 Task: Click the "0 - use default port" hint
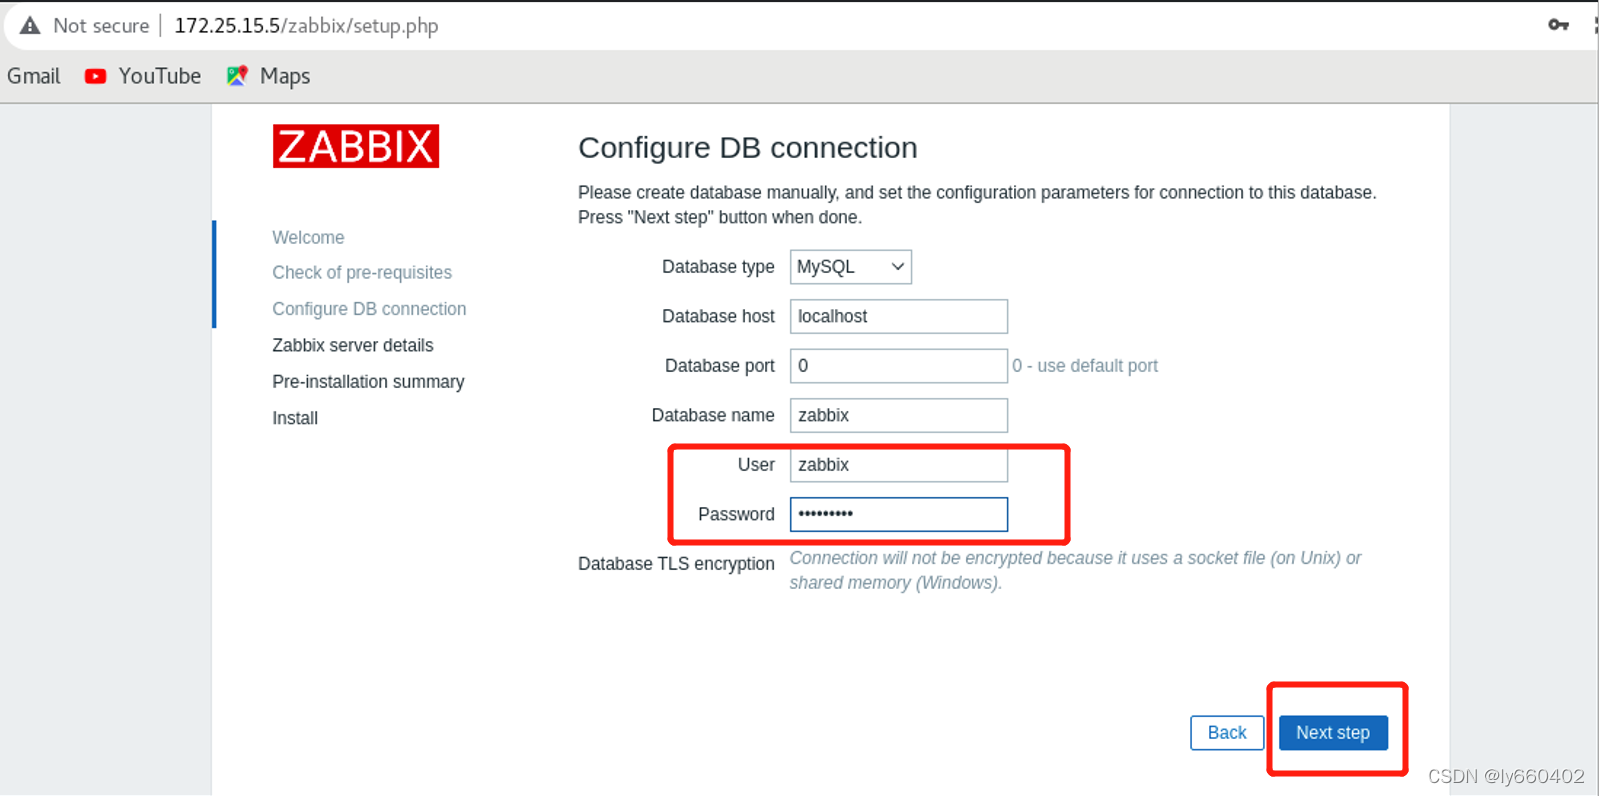[1085, 366]
